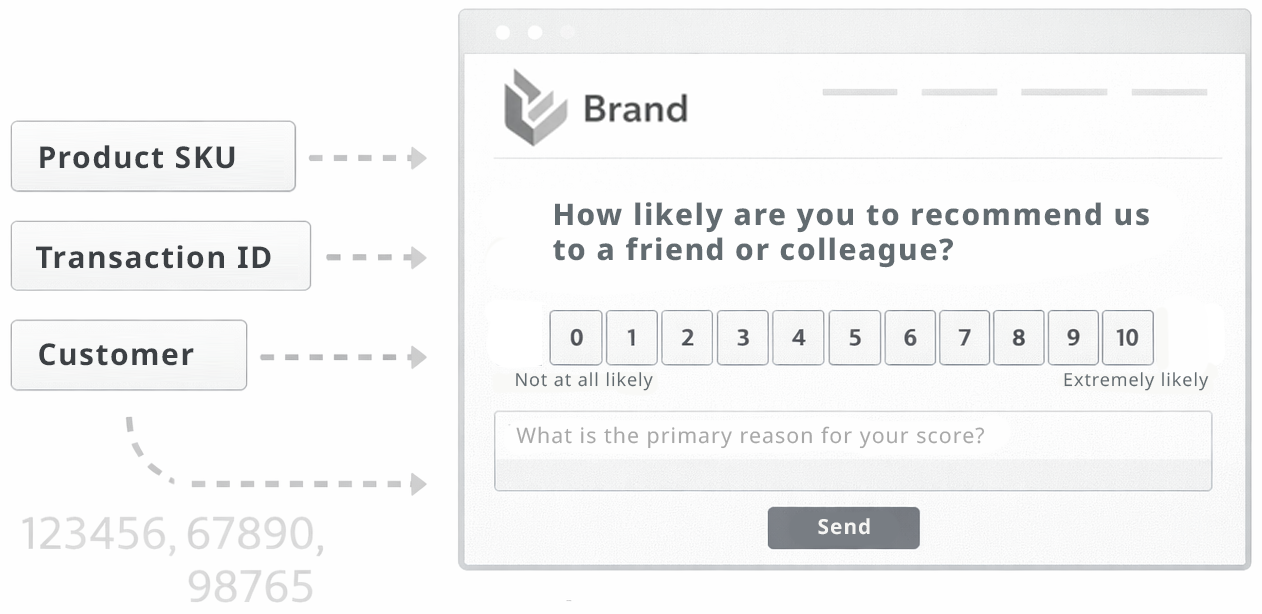Click the middle window dot
The image size is (1262, 614).
point(535,31)
